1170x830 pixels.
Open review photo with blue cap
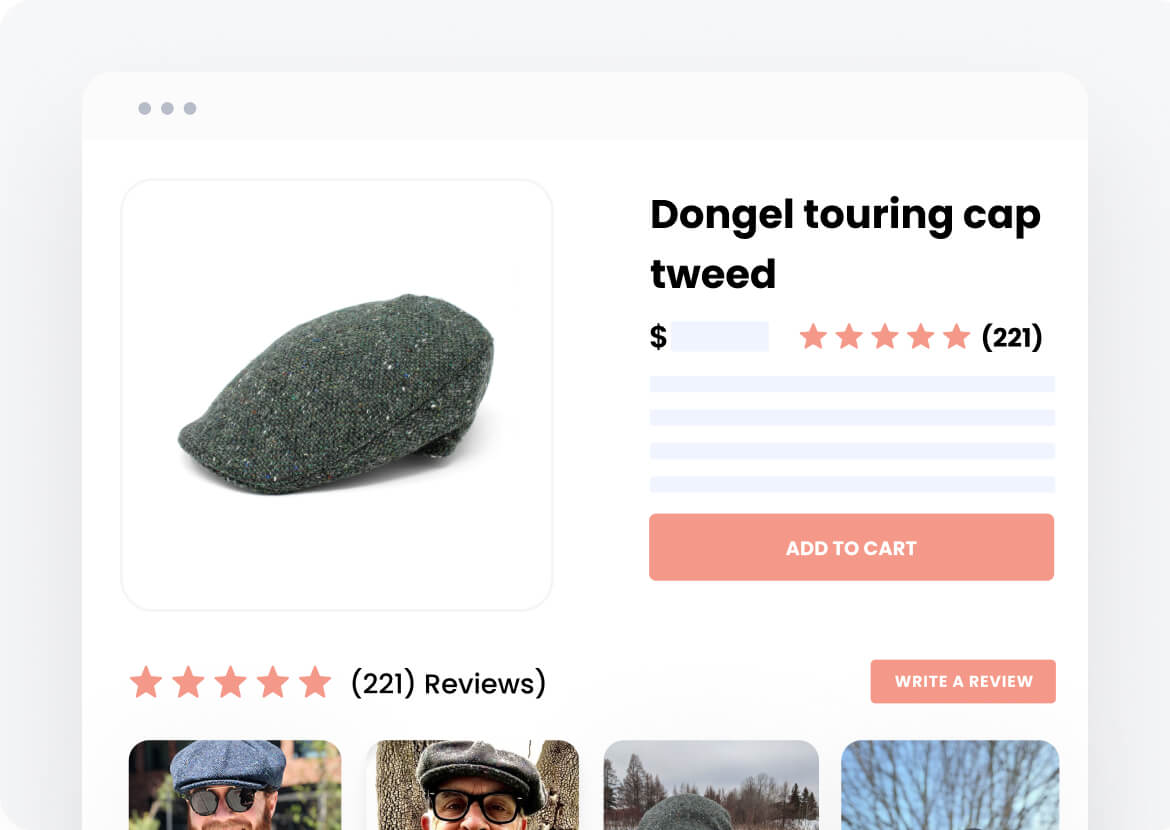pos(235,785)
